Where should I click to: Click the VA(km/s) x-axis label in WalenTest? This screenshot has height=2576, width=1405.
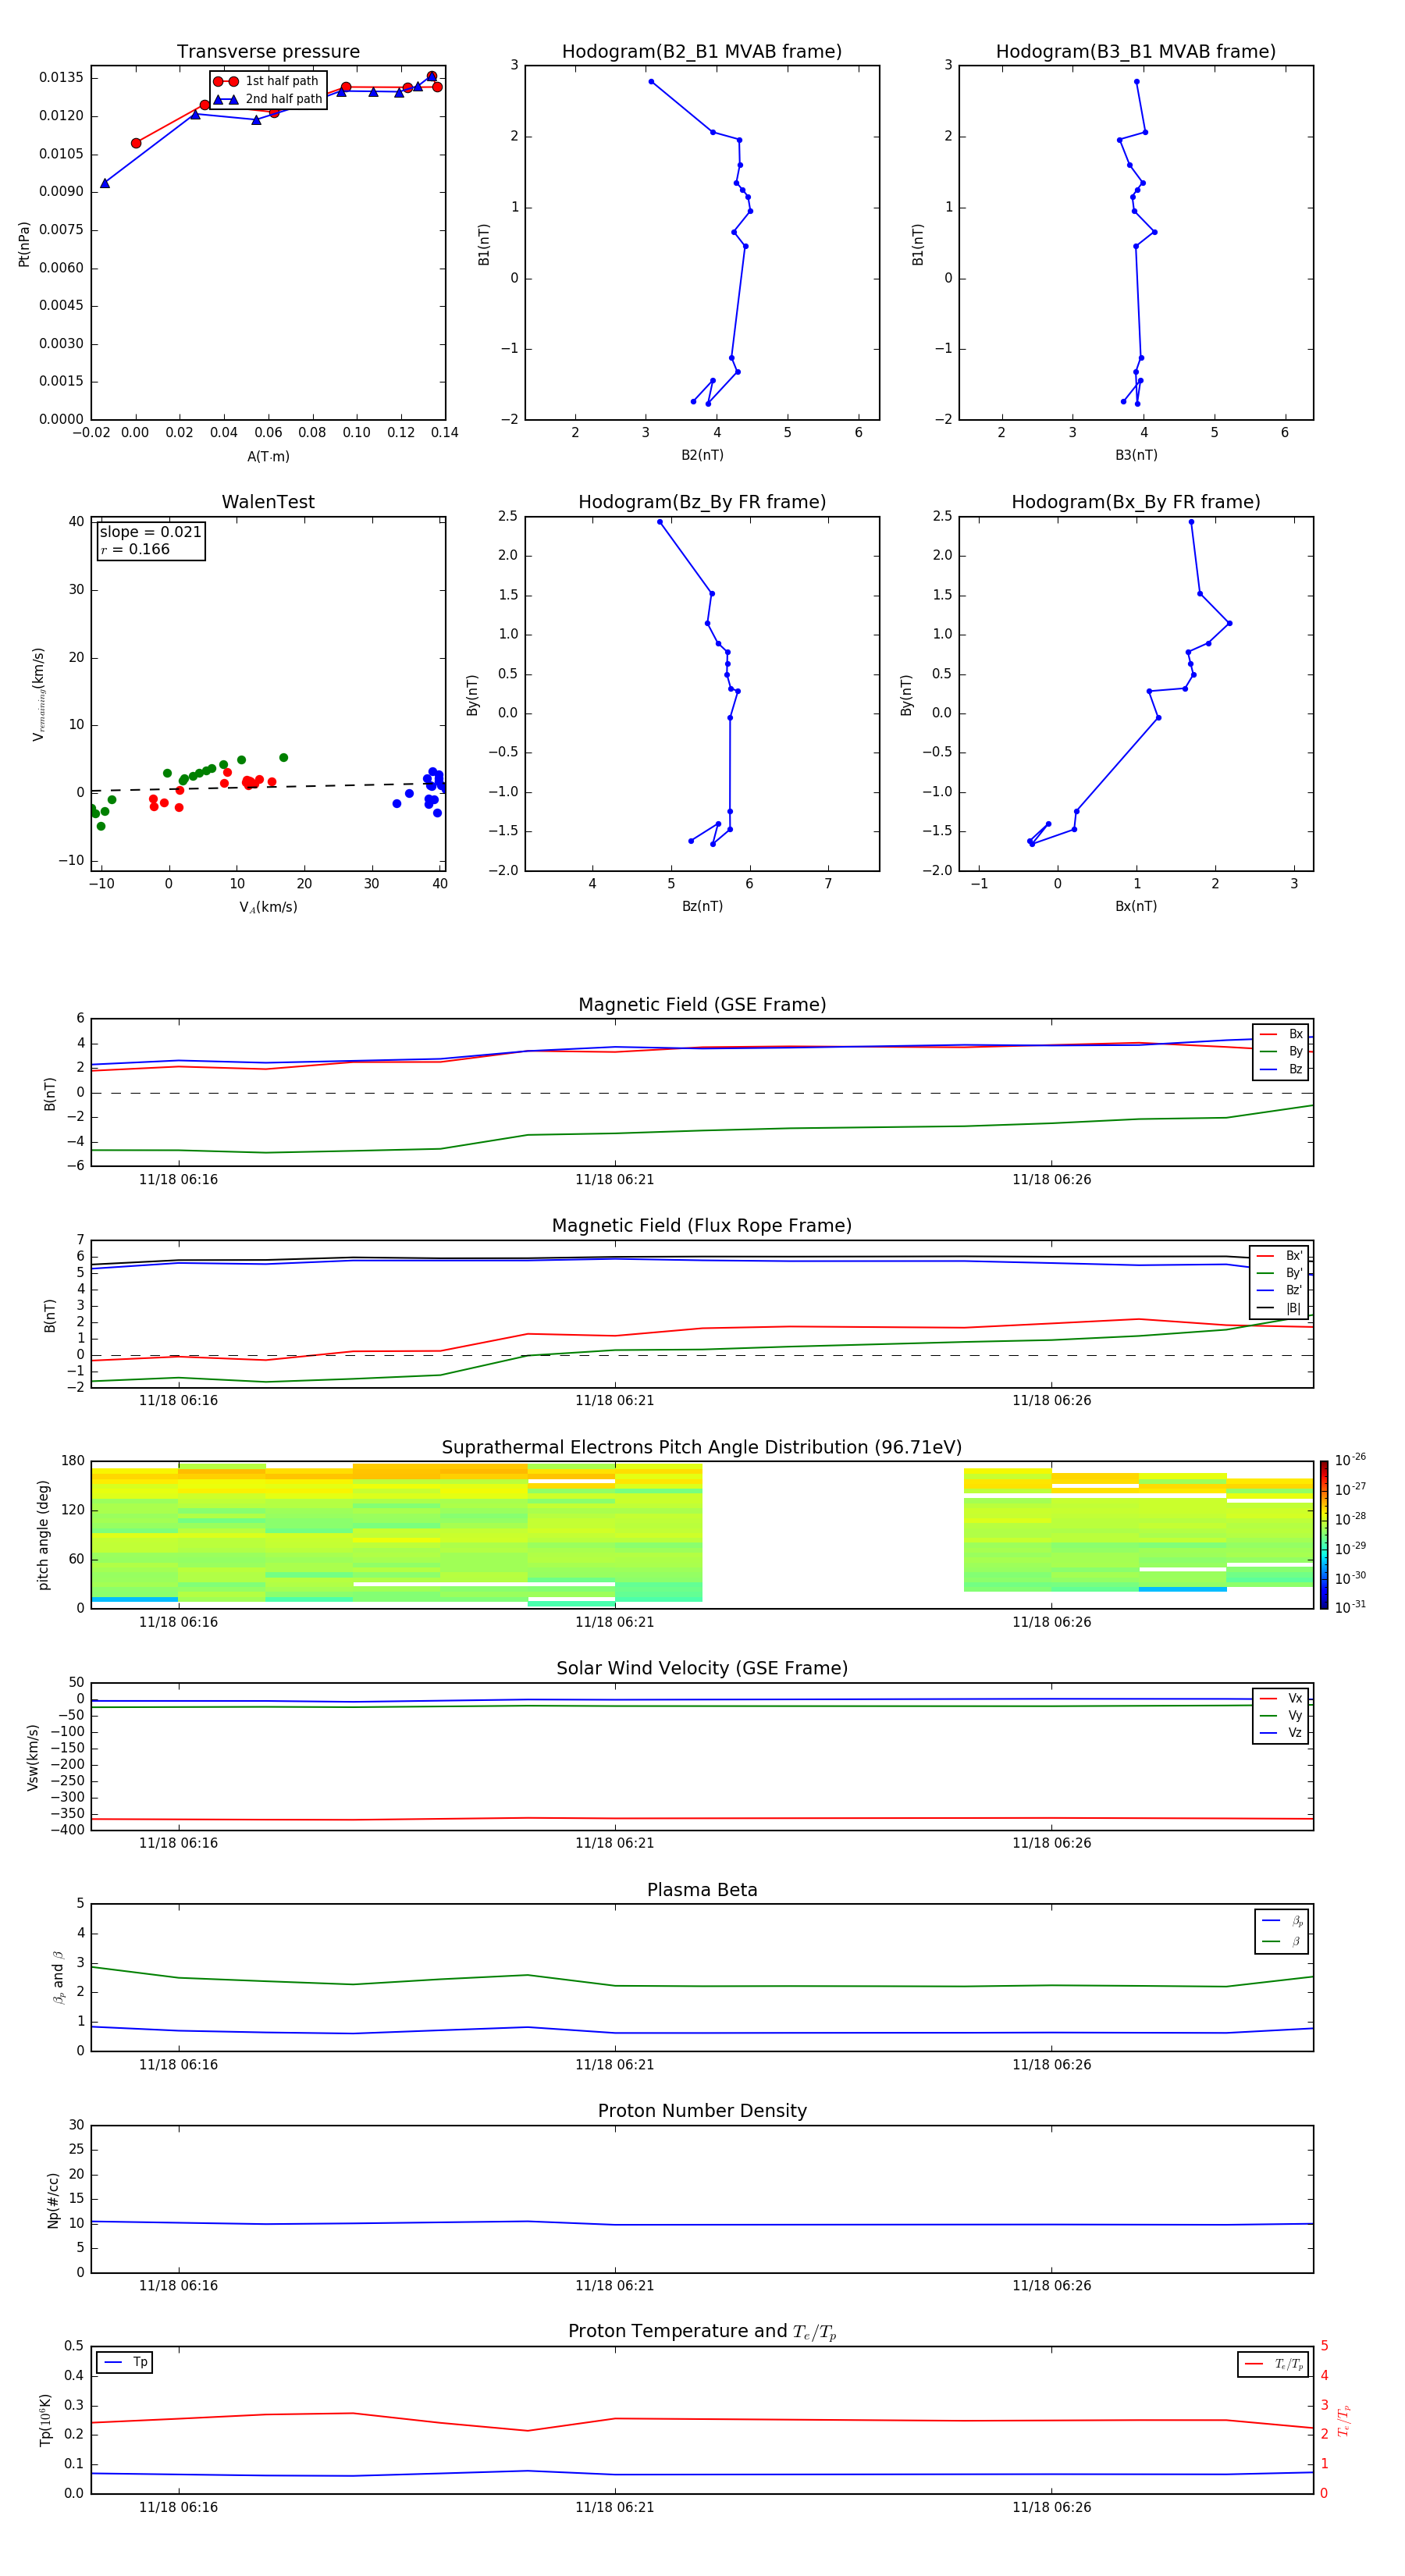point(268,908)
